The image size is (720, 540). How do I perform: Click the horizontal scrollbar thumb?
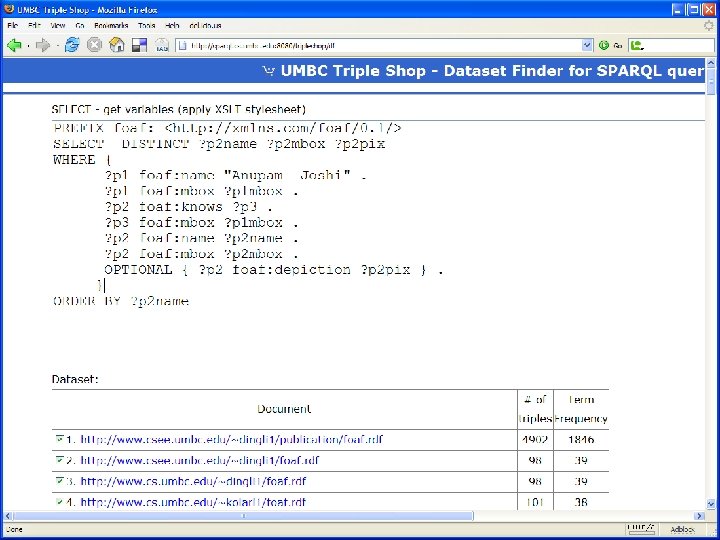tap(244, 516)
